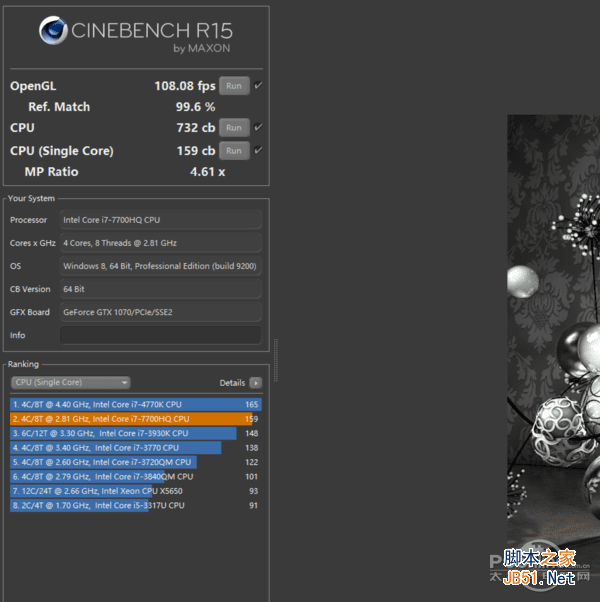The height and width of the screenshot is (602, 600).
Task: Select ranking row Intel Core i7-3930K CPU
Action: coord(136,433)
